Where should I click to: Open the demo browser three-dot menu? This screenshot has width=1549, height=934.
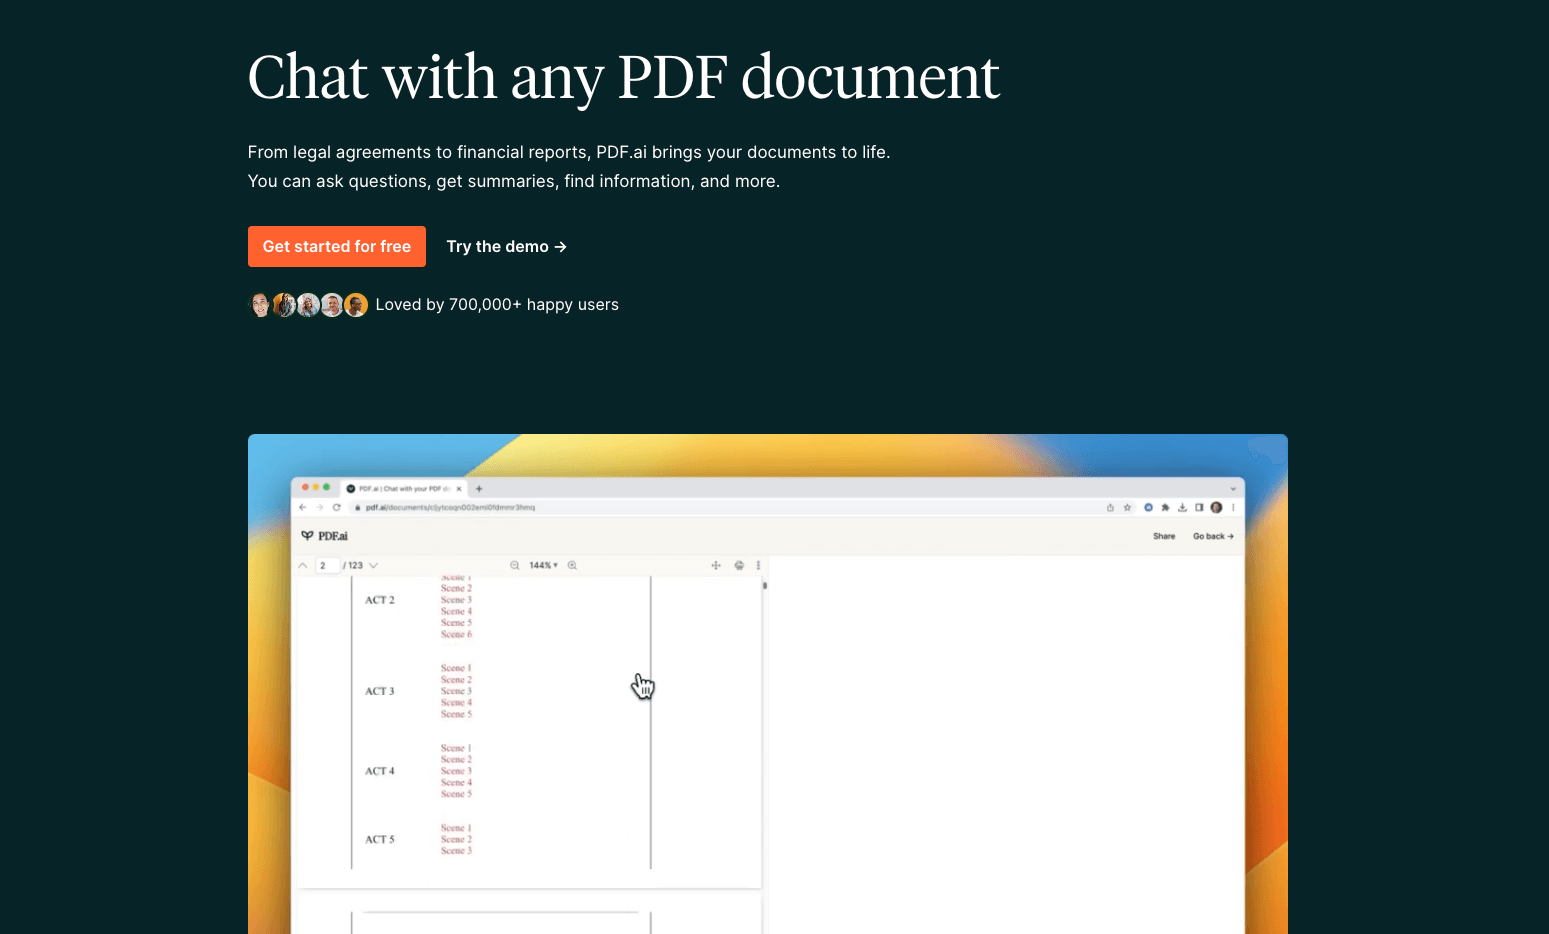pos(1233,507)
